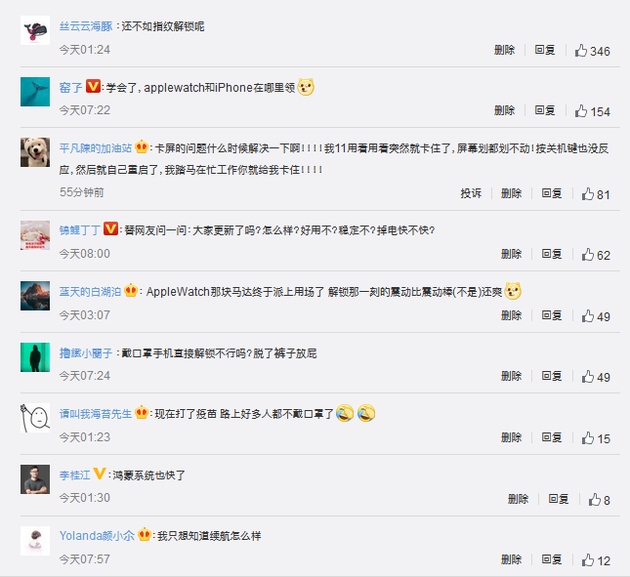This screenshot has height=577, width=630.
Task: Like 撸撸小圈子's comment with 49 likes
Action: [587, 376]
